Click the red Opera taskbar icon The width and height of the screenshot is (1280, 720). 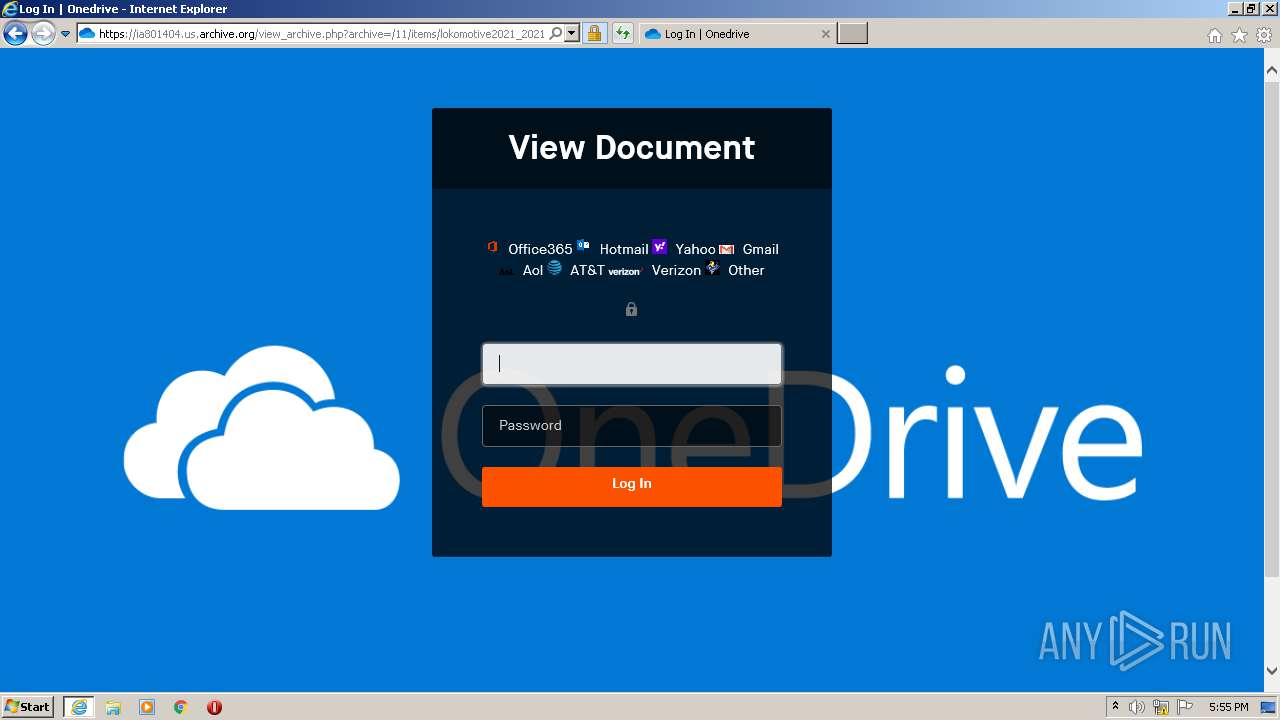click(214, 707)
